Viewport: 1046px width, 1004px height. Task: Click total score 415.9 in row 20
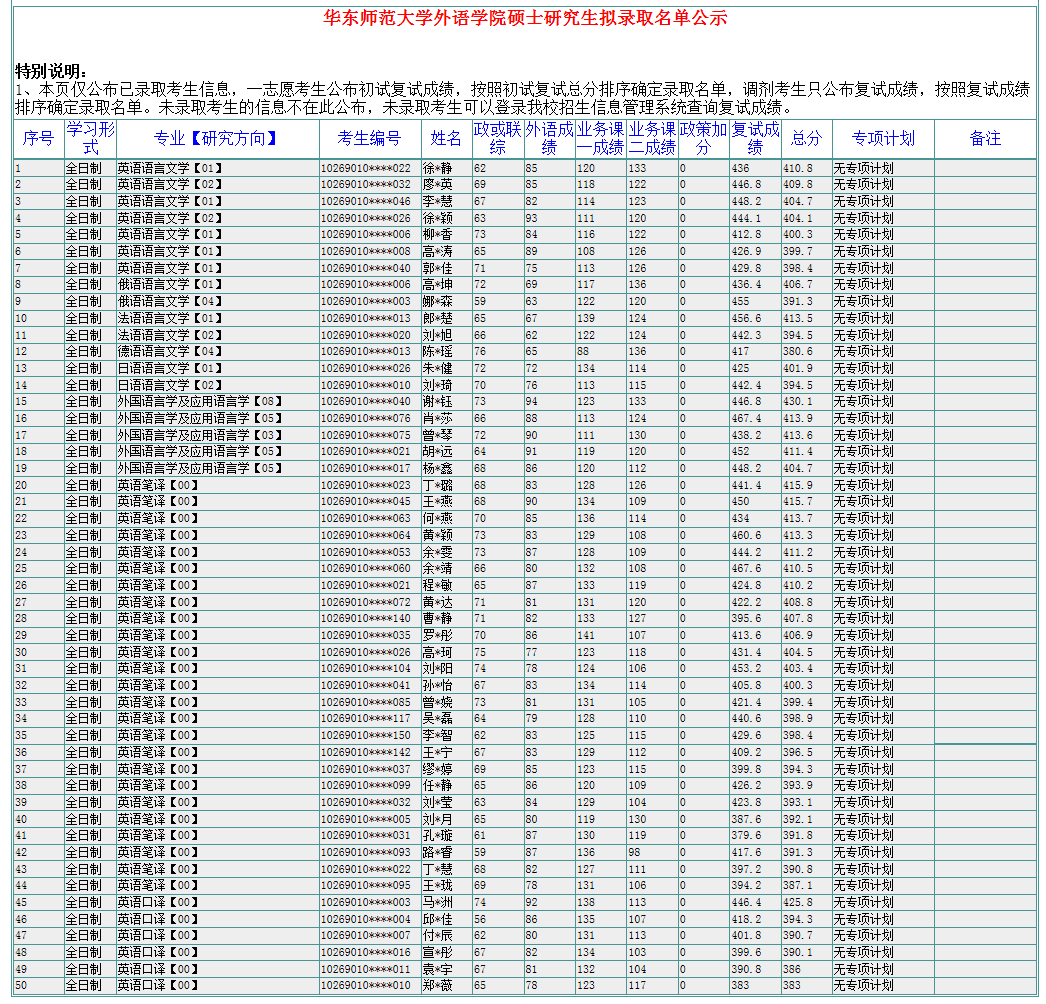pos(798,486)
